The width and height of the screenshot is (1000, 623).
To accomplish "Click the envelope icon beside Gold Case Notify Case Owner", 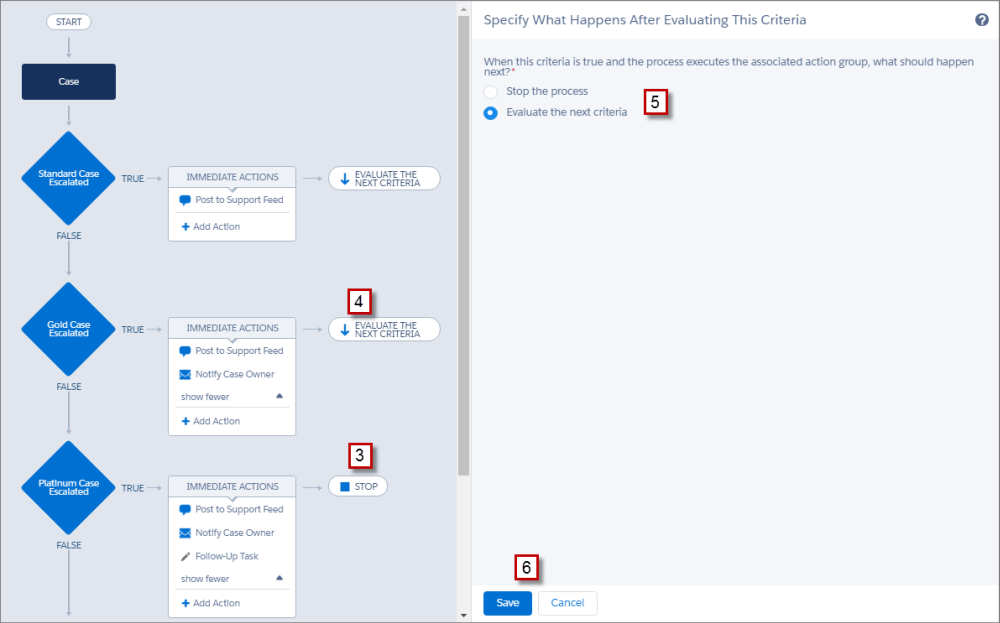I will [185, 374].
